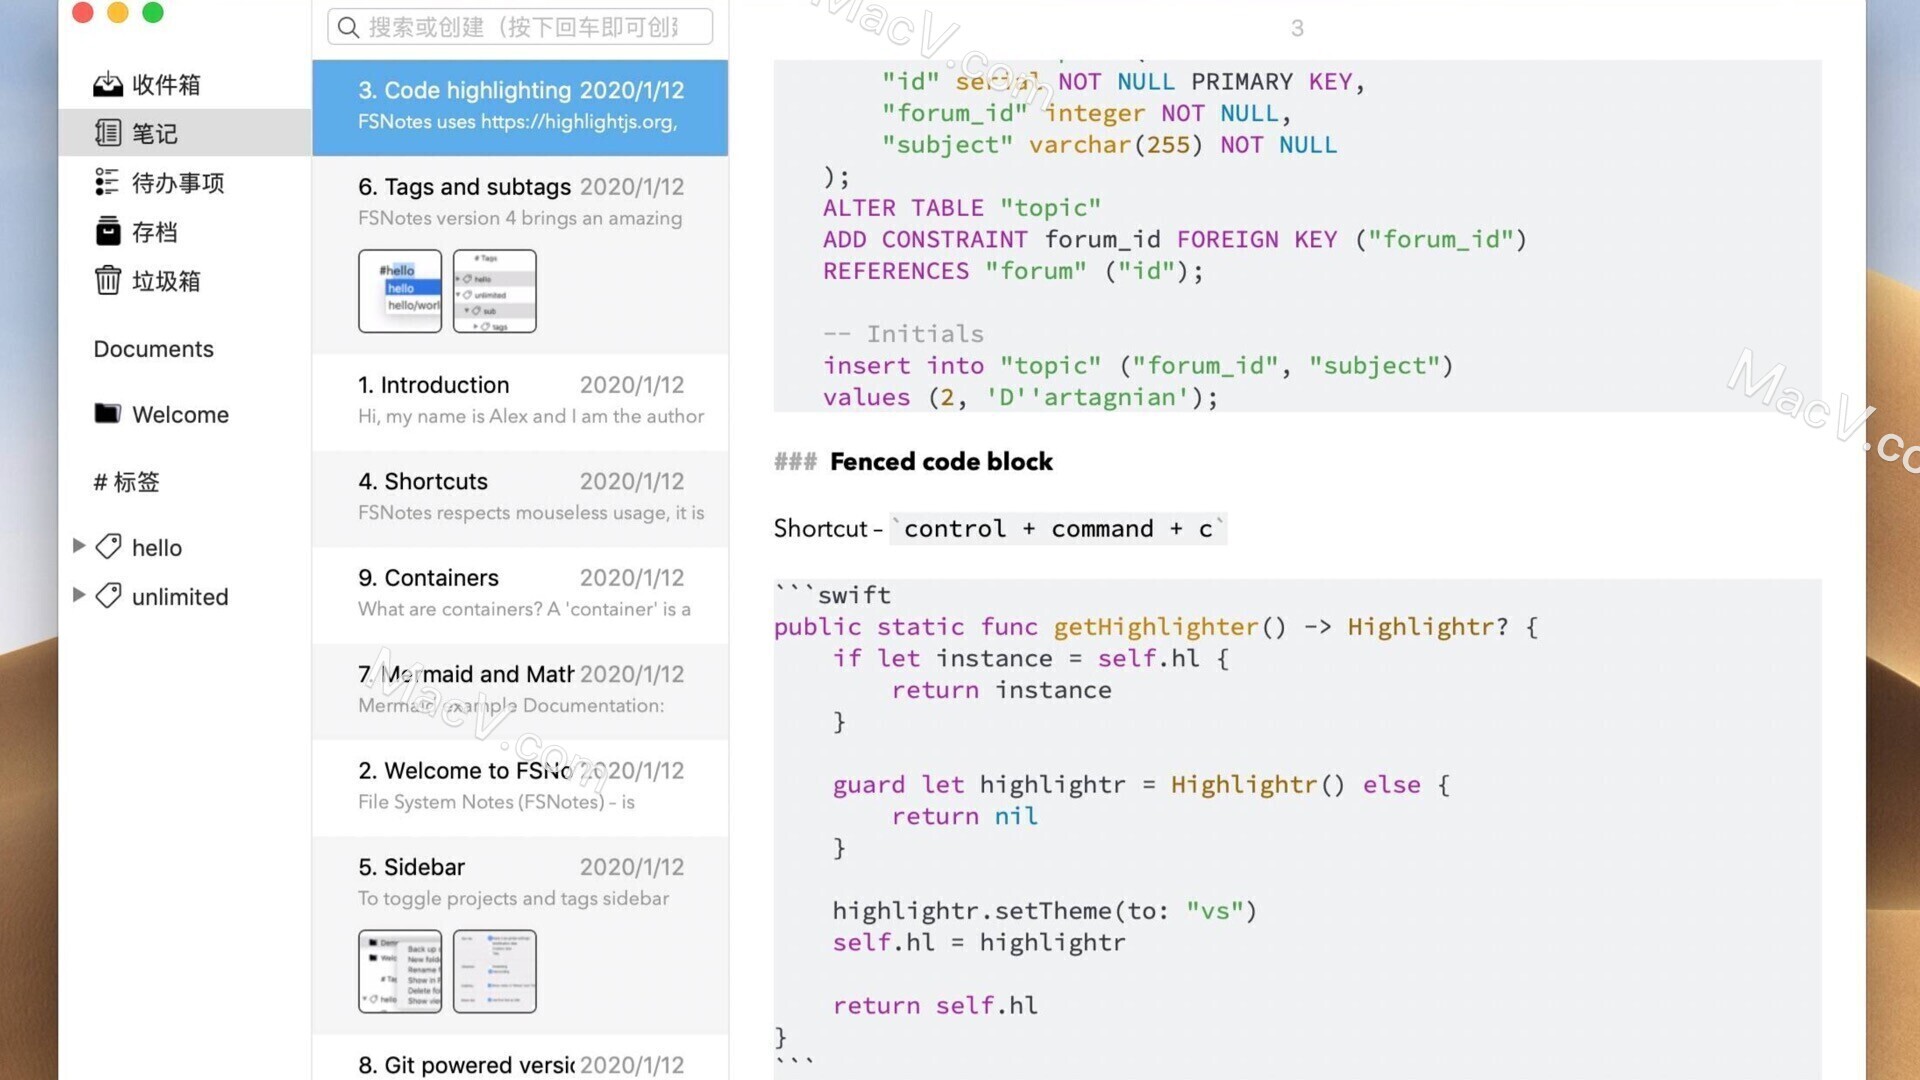Open the Inbox (收件箱) sidebar icon
This screenshot has height=1080, width=1920.
click(x=108, y=85)
